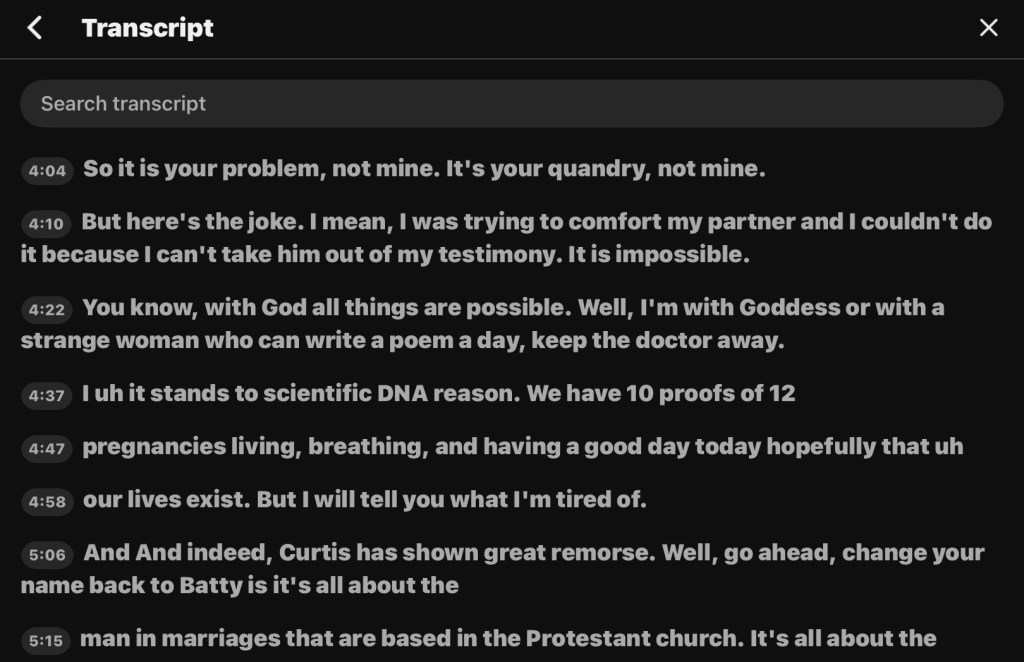Select the 5:06 timestamp badge
The width and height of the screenshot is (1024, 662).
coord(47,555)
